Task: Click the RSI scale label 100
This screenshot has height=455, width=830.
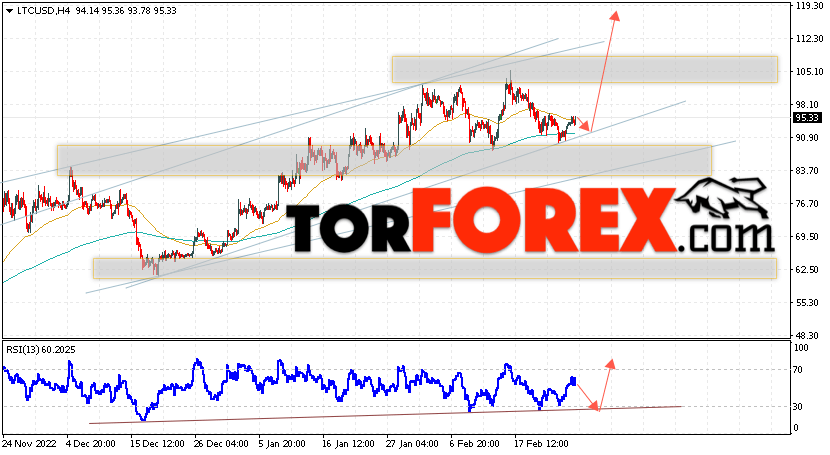Action: click(x=801, y=348)
